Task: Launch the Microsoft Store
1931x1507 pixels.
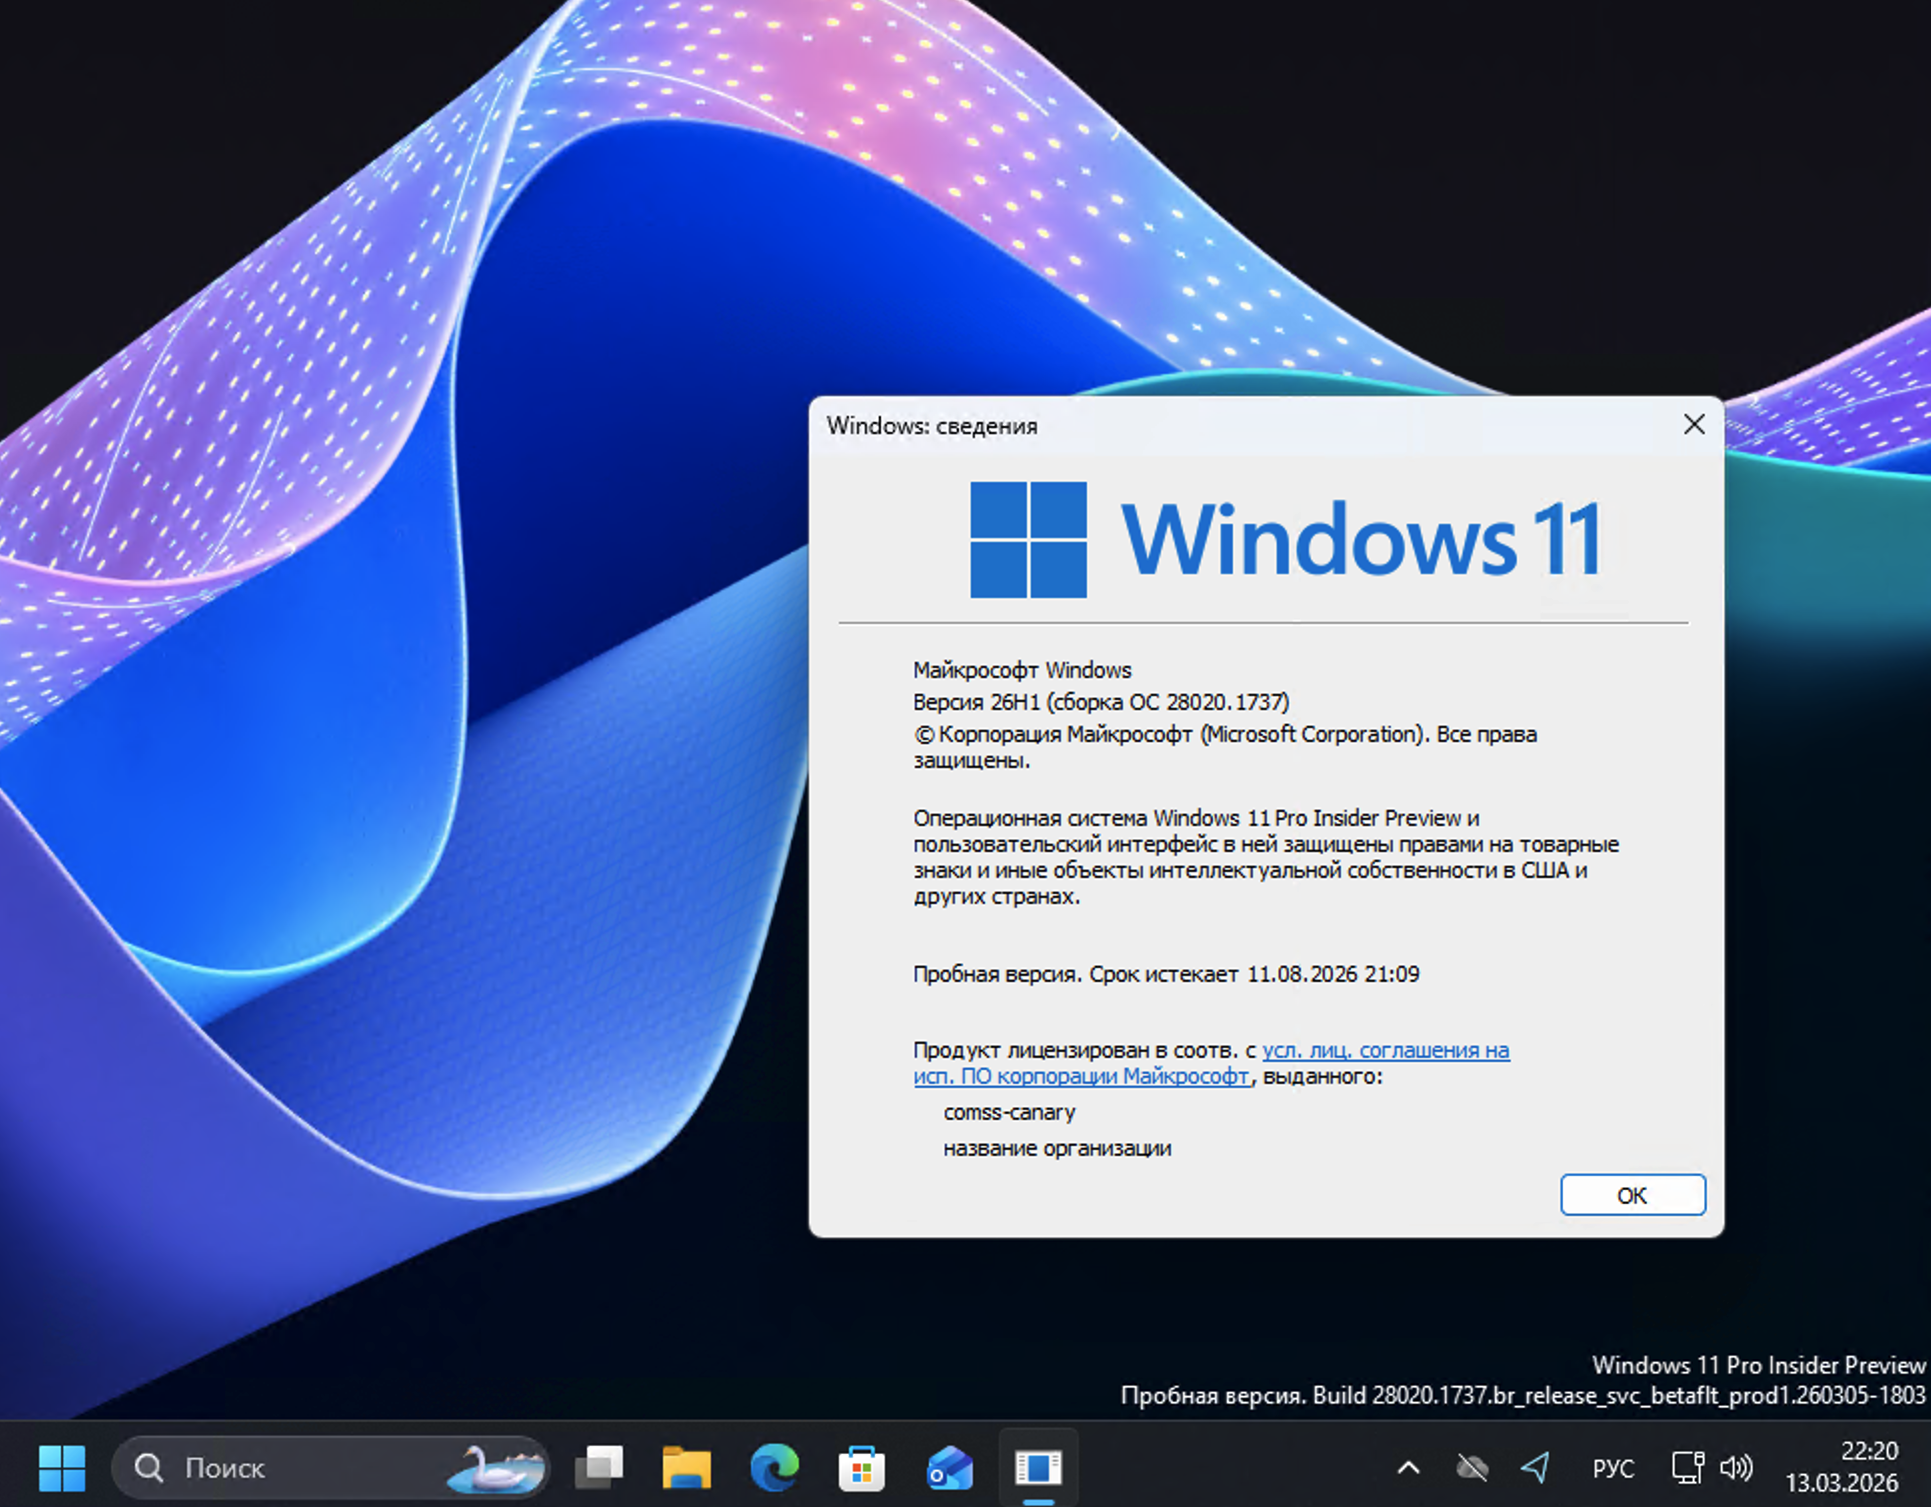Action: point(860,1467)
